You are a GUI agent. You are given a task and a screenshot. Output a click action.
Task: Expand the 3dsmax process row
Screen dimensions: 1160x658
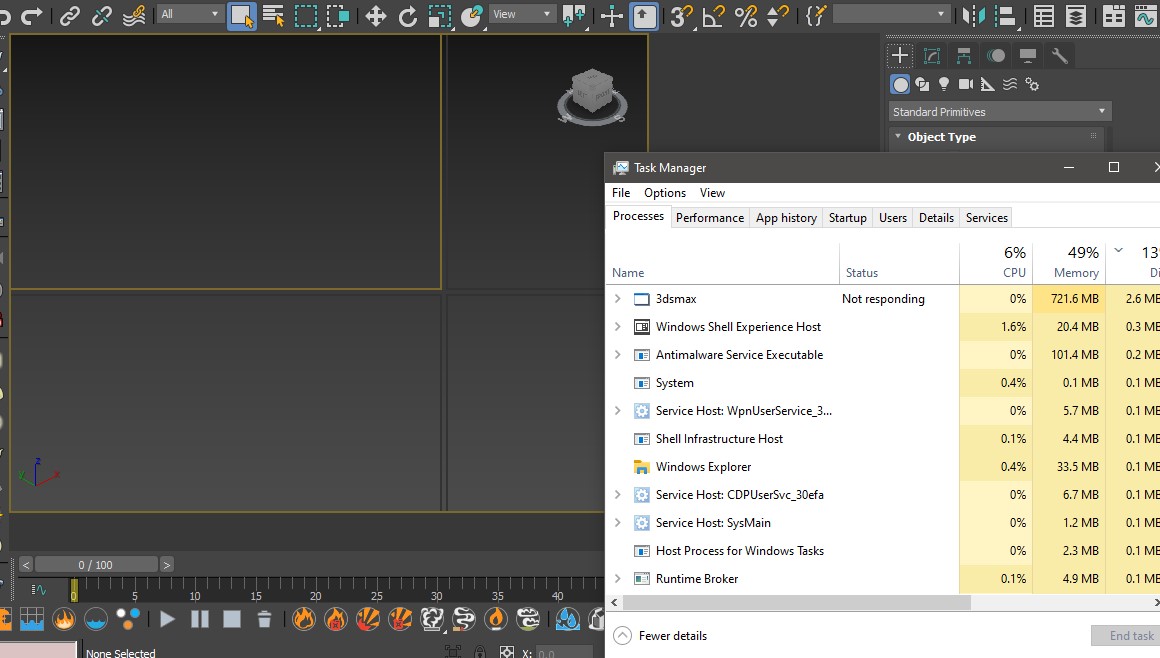617,299
